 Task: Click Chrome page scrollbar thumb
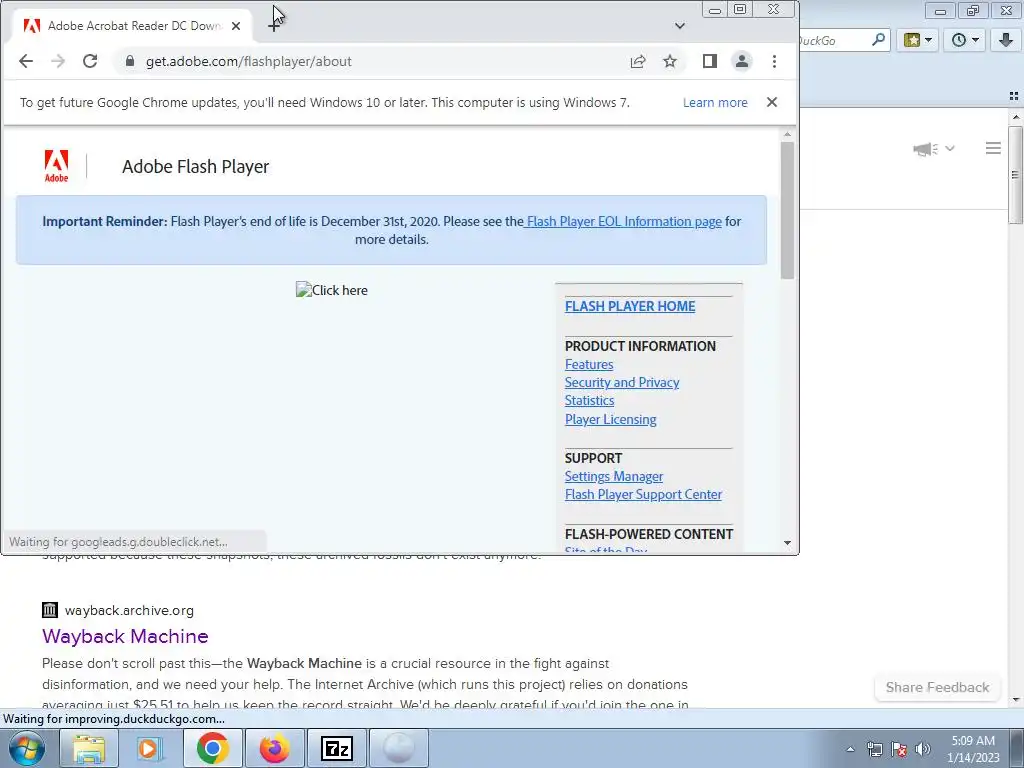(788, 209)
